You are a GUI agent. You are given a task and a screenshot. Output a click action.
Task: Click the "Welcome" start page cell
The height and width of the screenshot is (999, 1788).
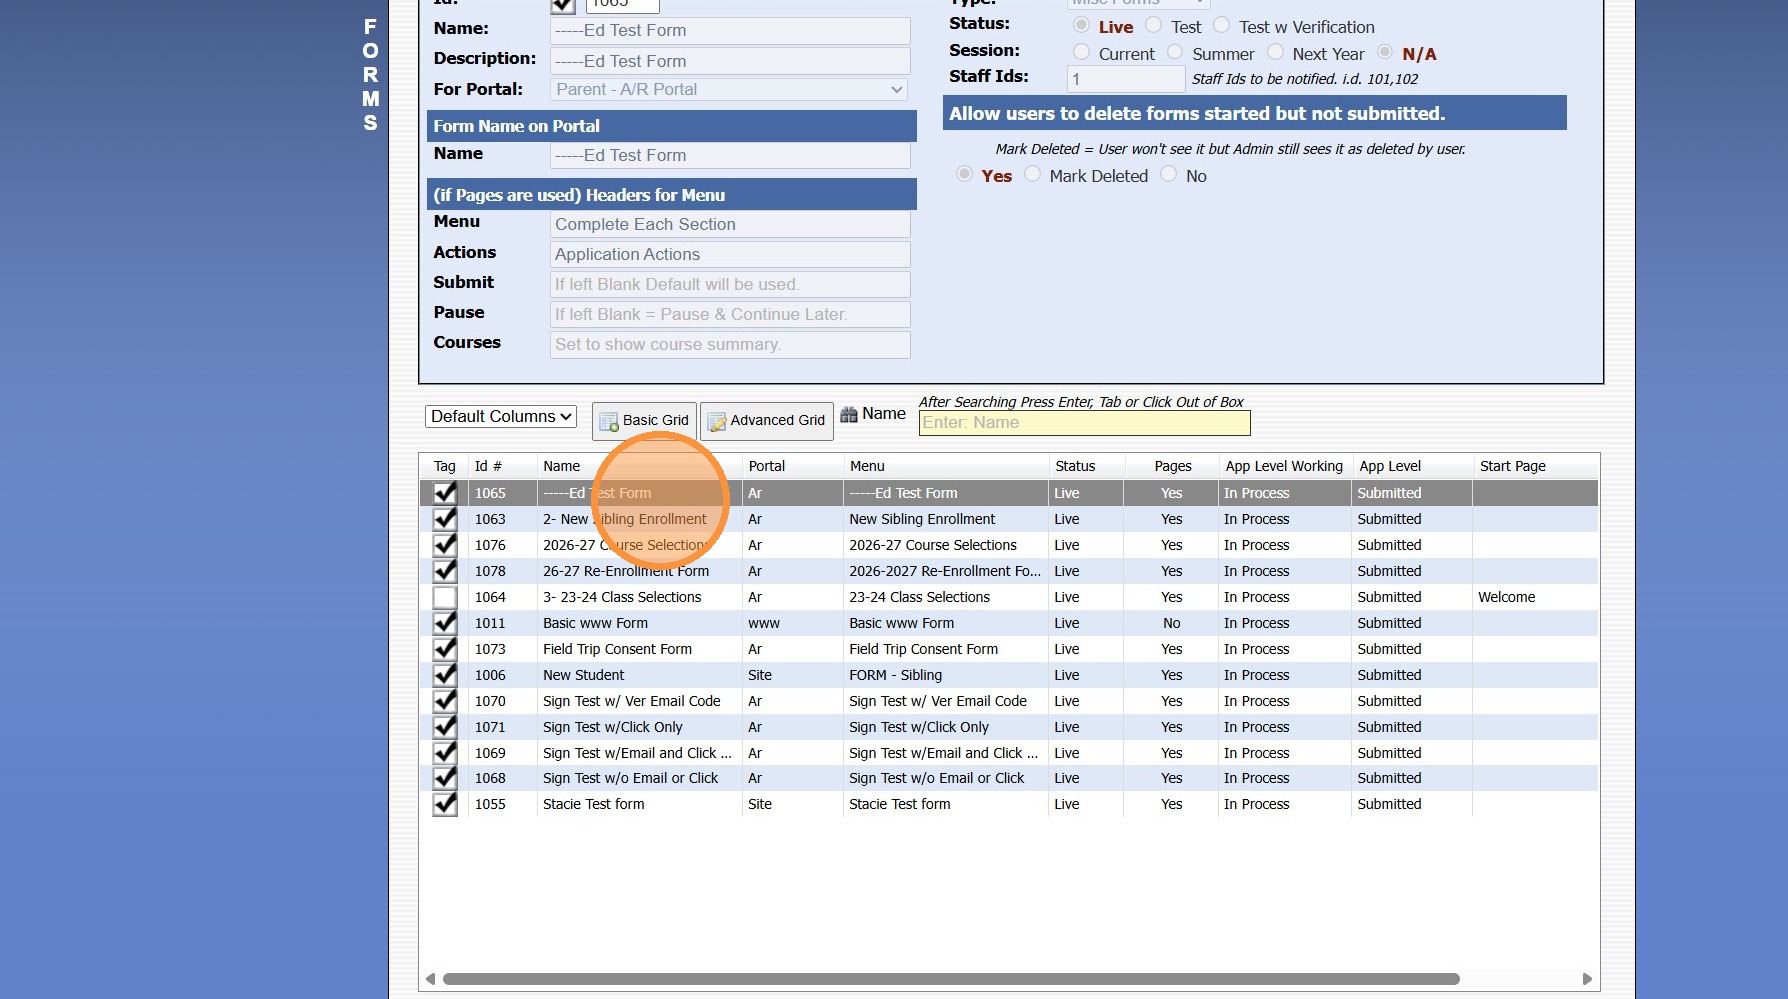coord(1506,597)
